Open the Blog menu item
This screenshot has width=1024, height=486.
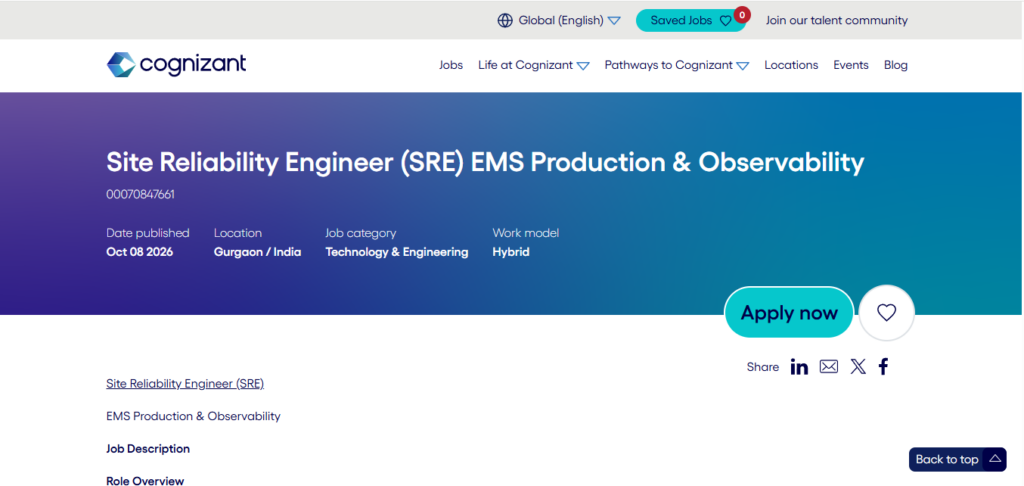point(895,65)
